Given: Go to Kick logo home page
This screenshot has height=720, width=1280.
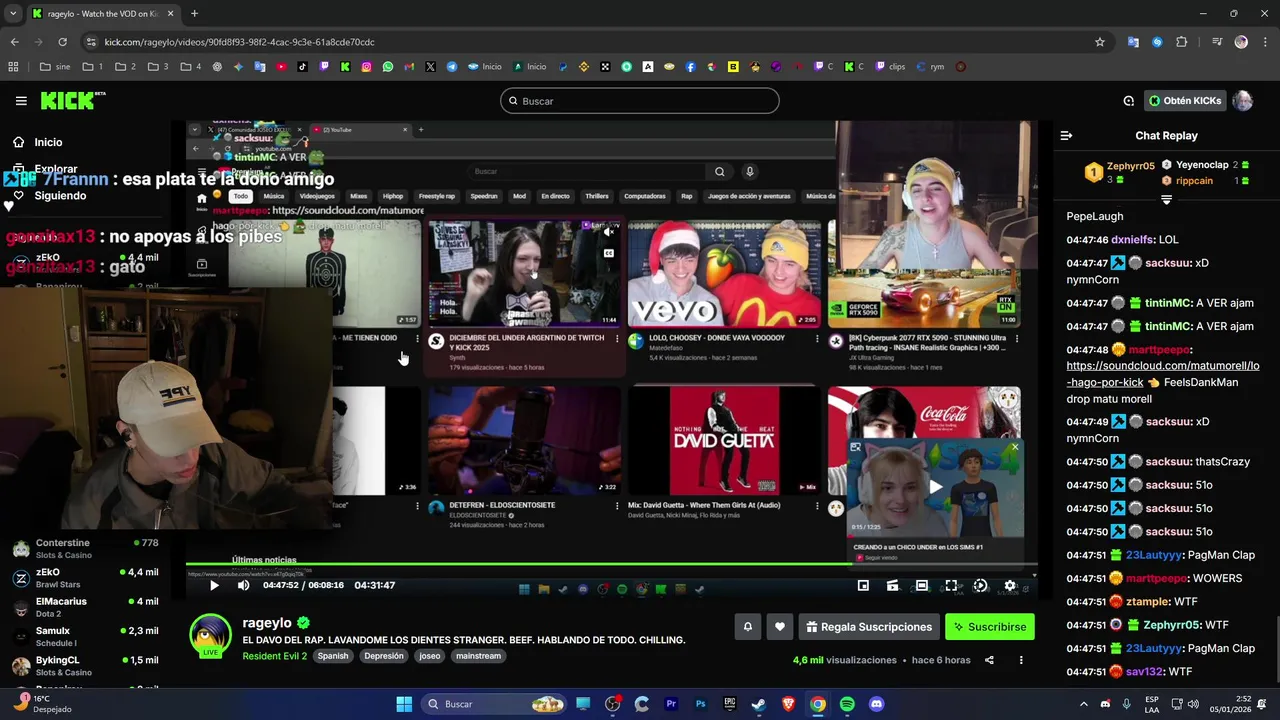Looking at the screenshot, I should (x=73, y=100).
